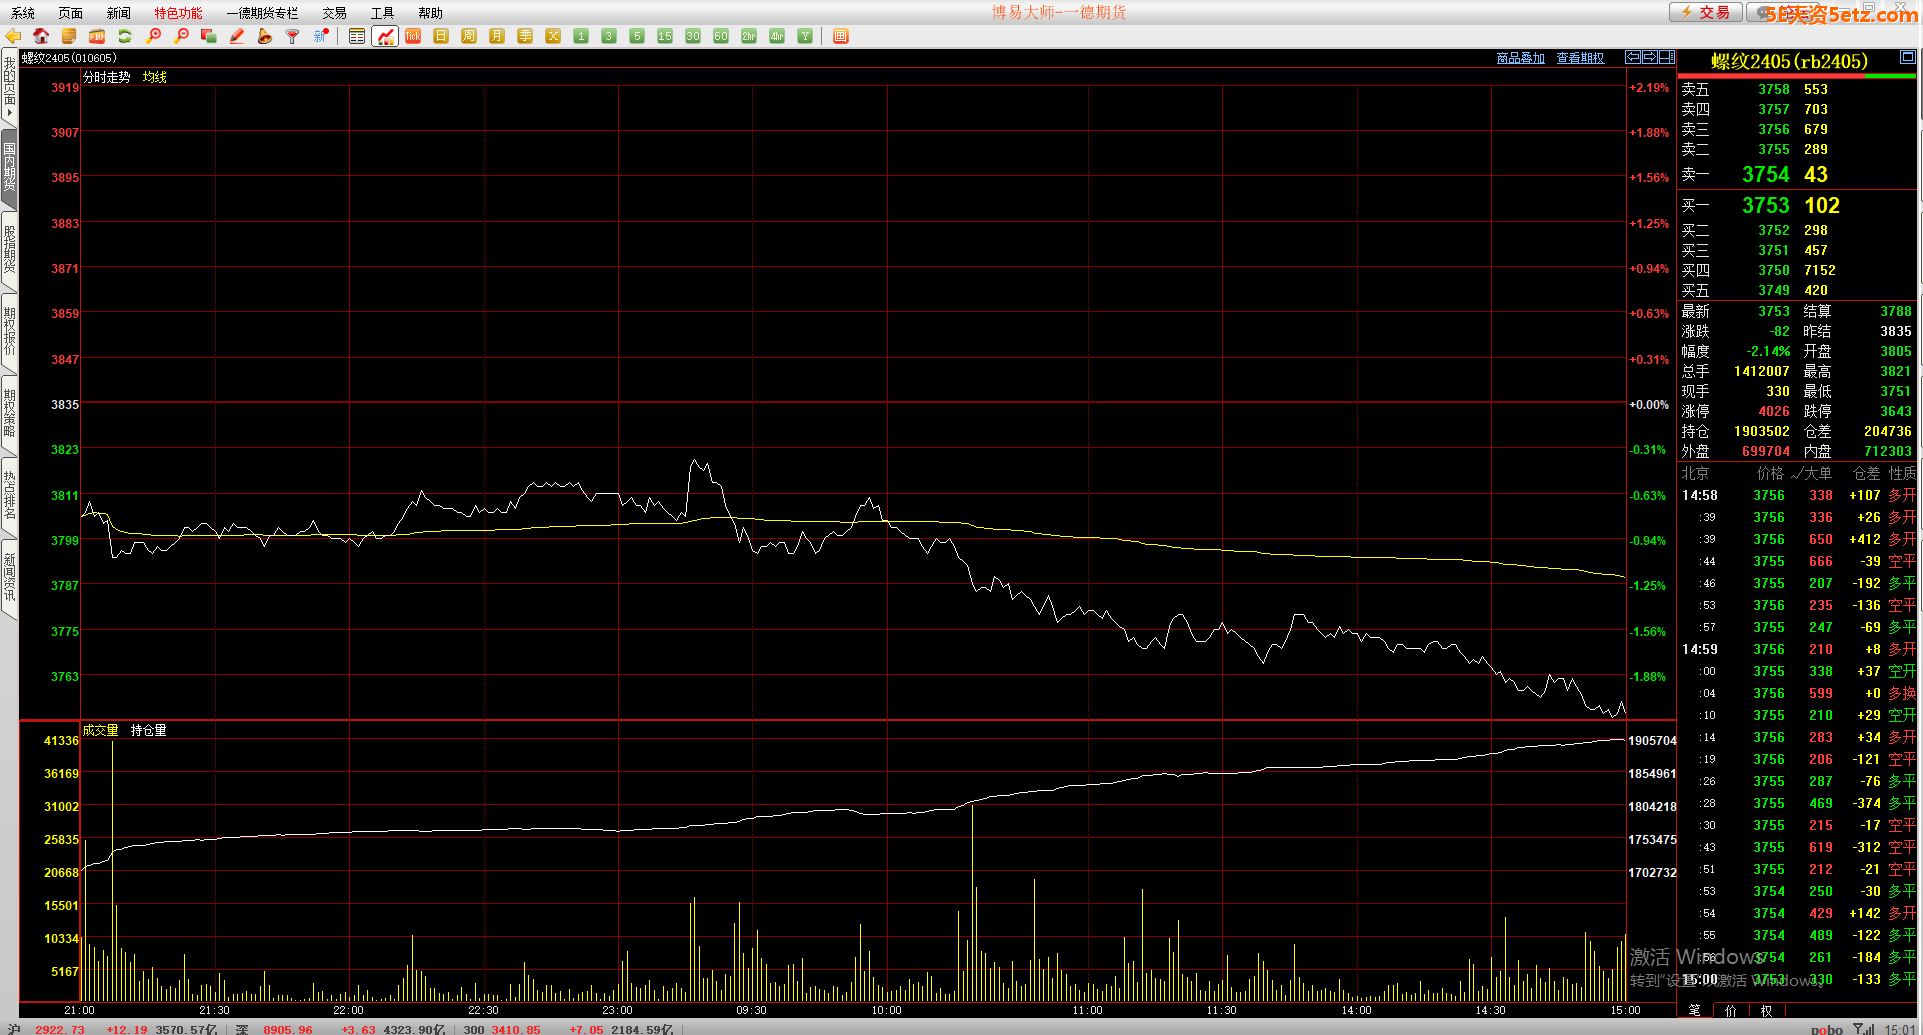Click the Home icon in the toolbar
This screenshot has width=1923, height=1035.
coord(41,36)
